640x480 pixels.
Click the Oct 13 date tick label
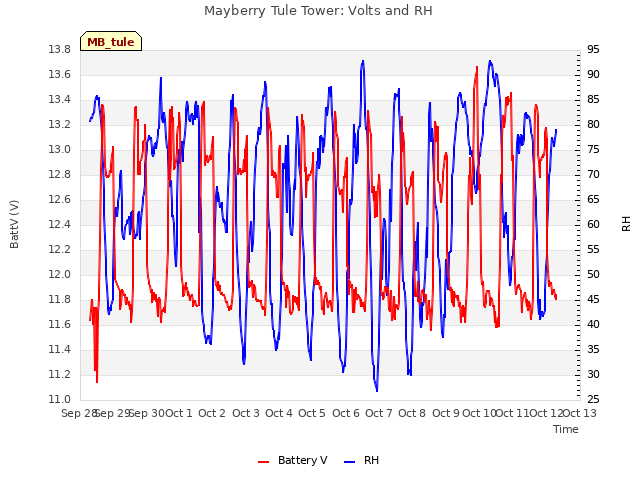580,413
